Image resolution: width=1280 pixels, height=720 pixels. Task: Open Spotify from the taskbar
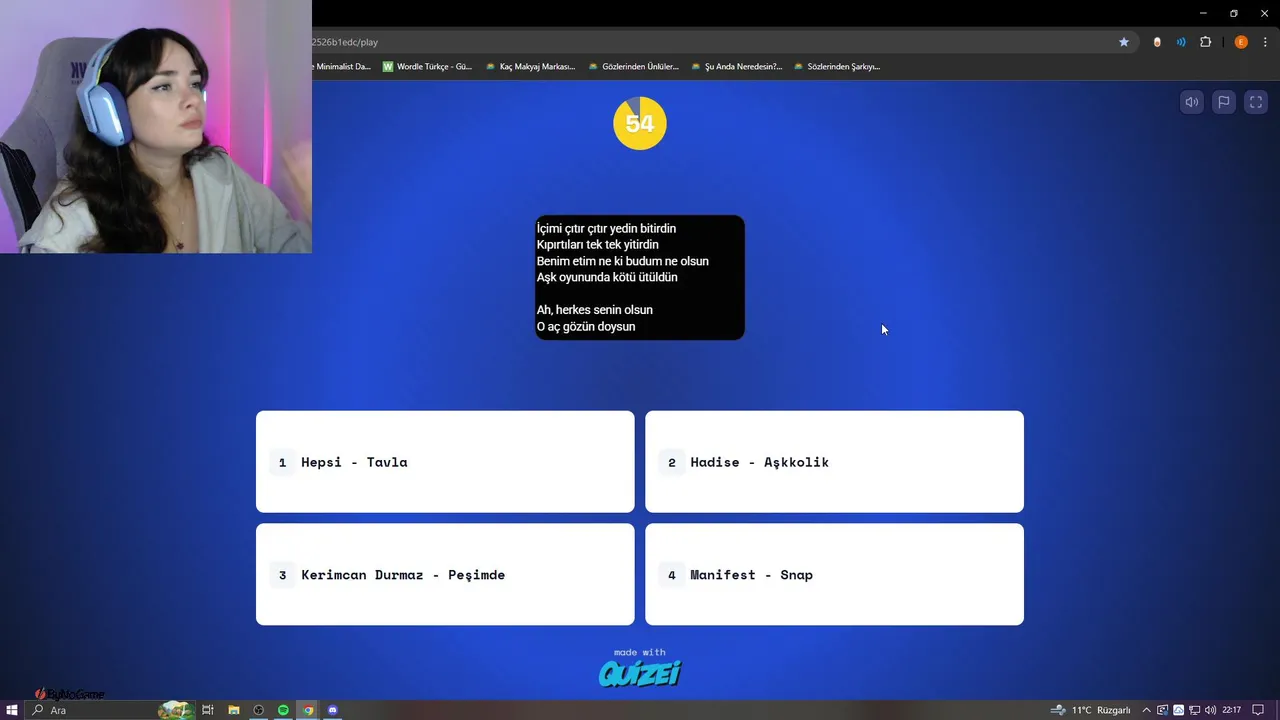click(283, 710)
